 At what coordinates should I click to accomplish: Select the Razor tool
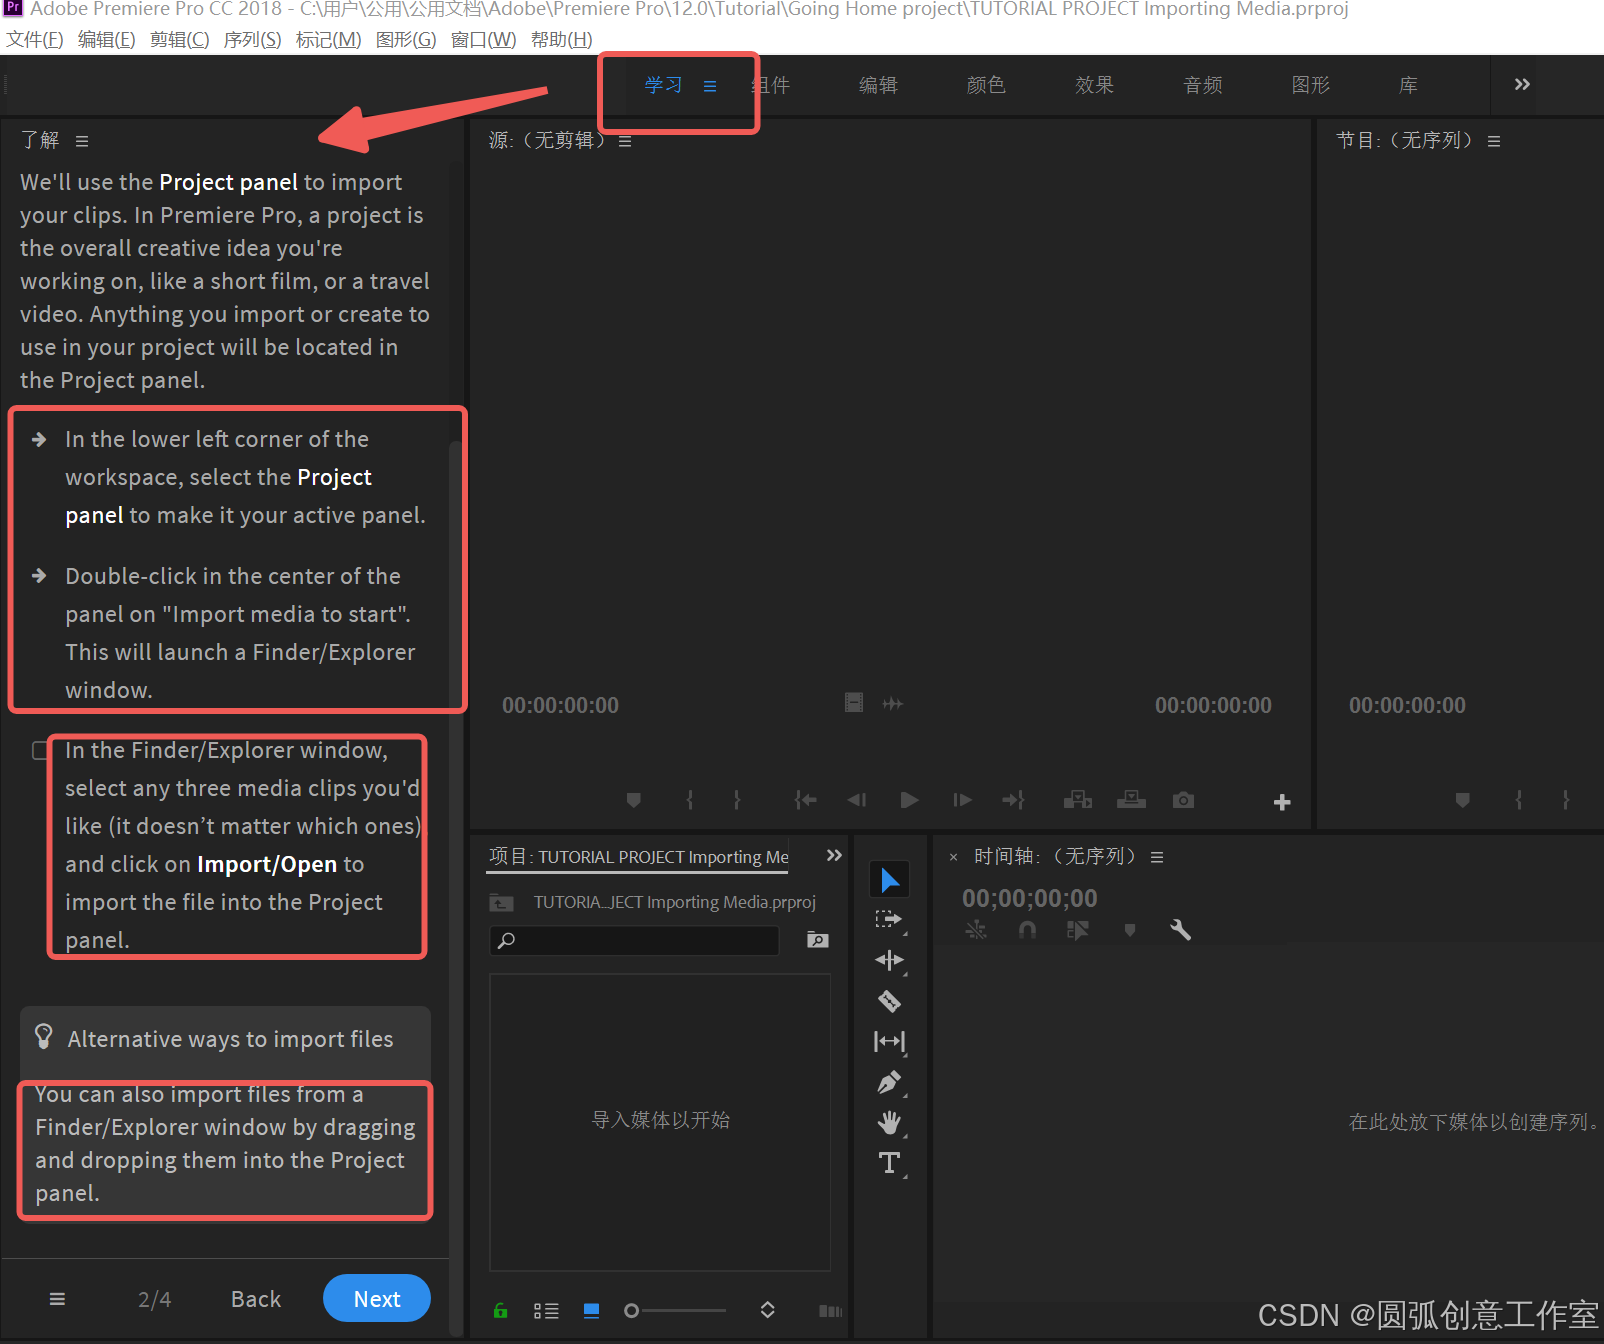(x=889, y=1001)
